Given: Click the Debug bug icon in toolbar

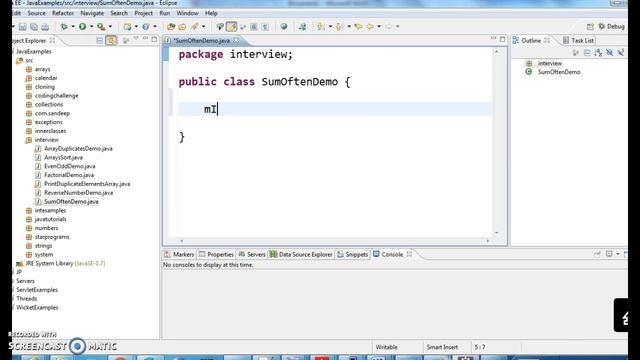Looking at the screenshot, I should (64, 27).
